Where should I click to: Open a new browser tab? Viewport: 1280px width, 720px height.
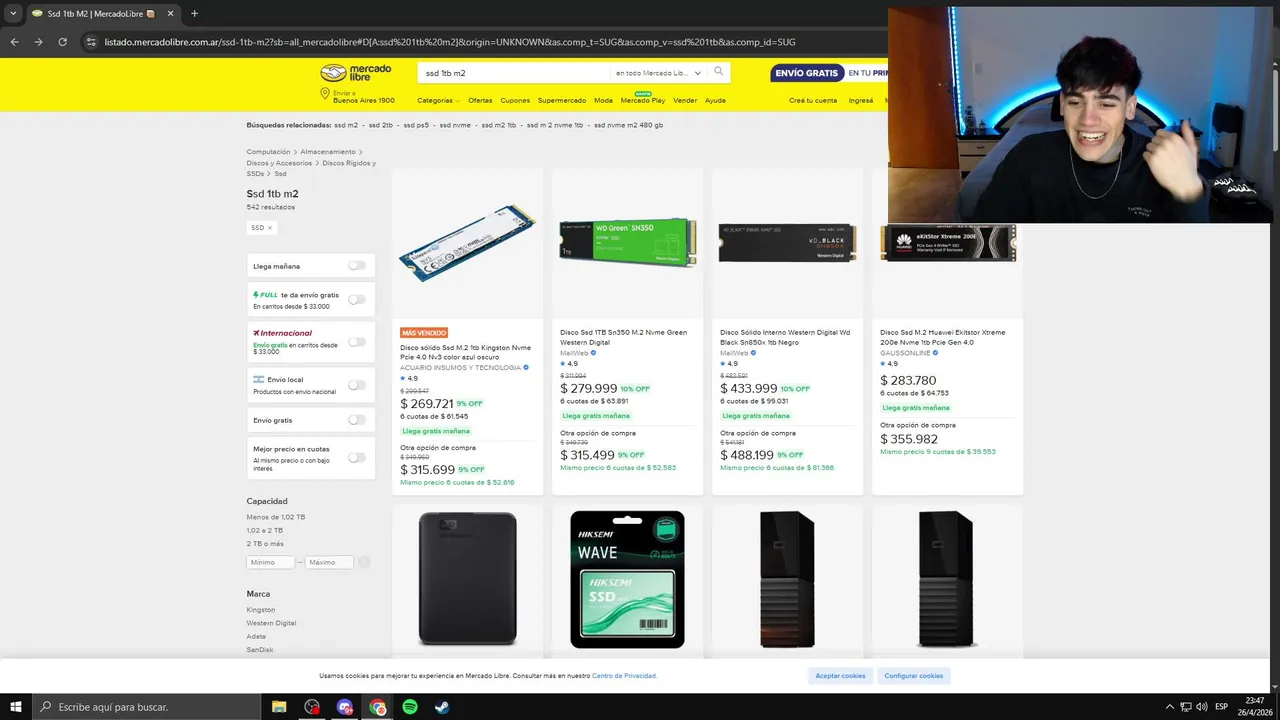(x=194, y=13)
